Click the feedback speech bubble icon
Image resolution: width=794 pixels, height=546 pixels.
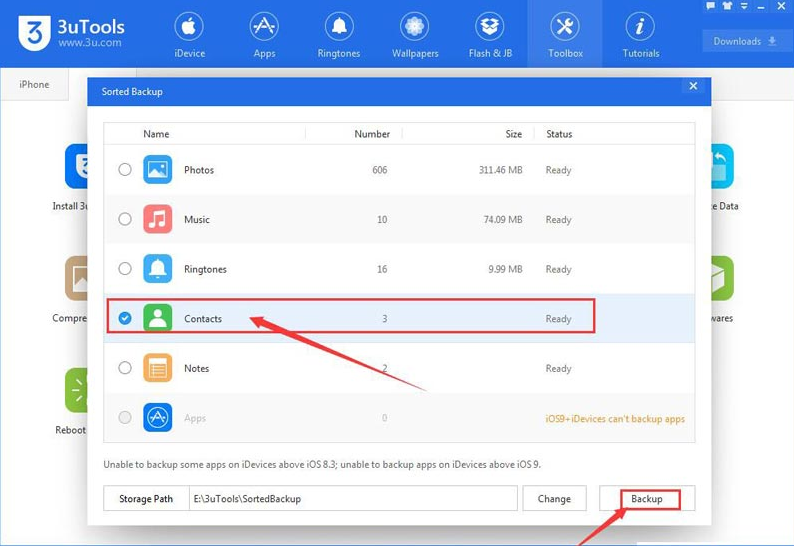(711, 6)
